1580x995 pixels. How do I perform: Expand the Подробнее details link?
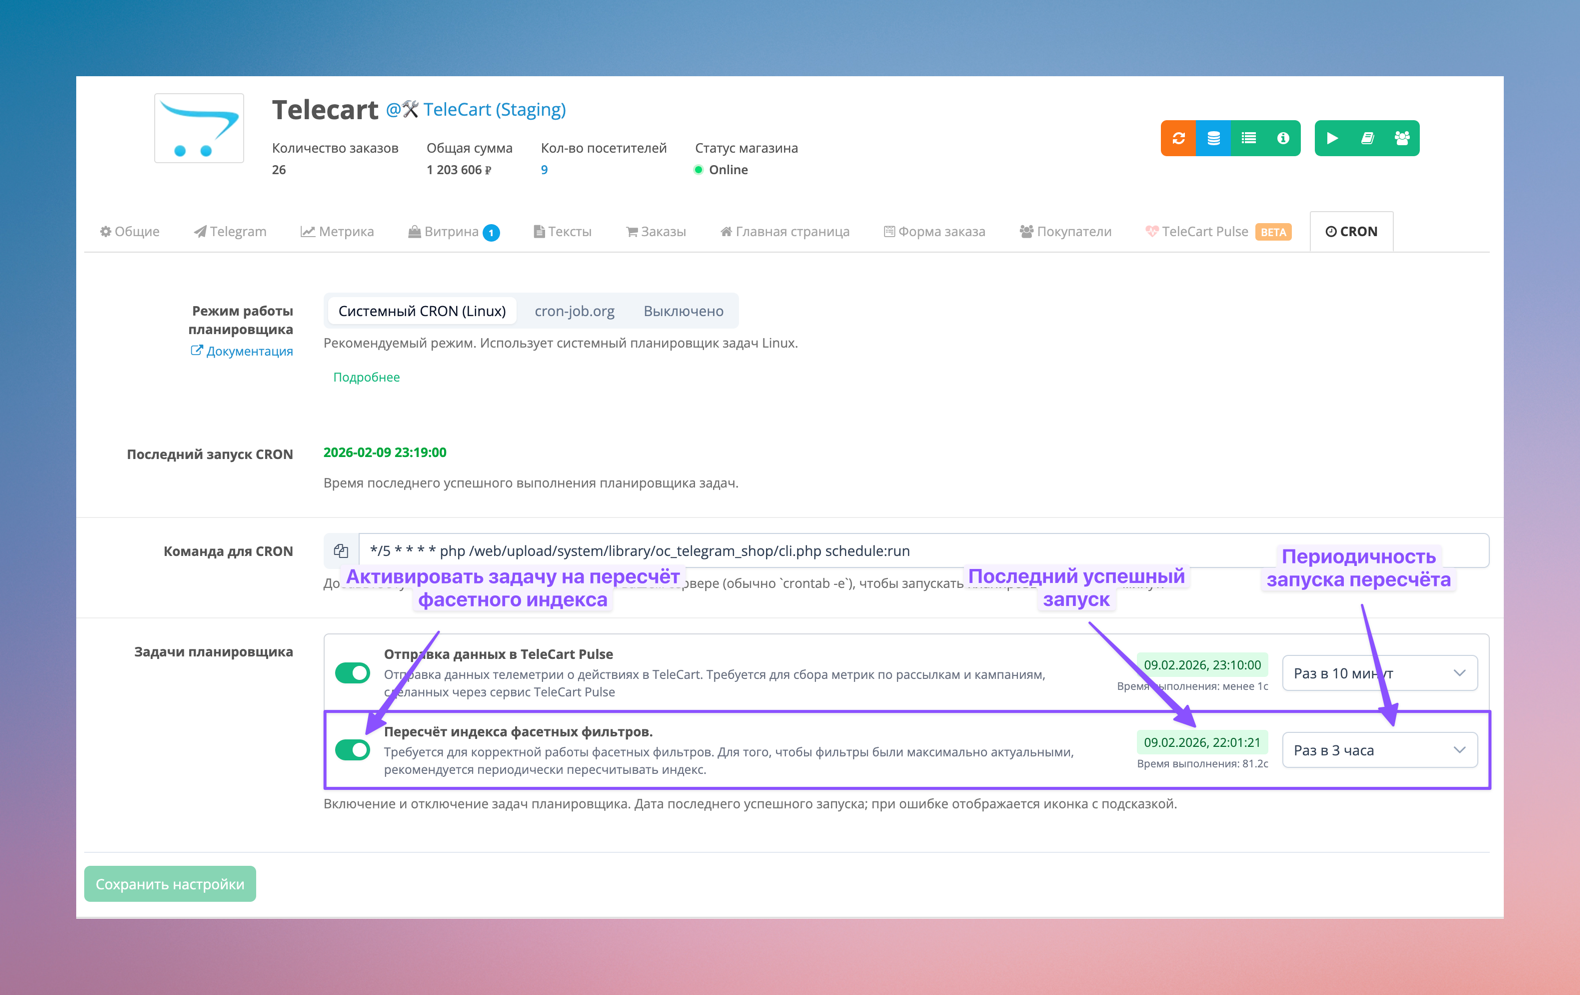click(366, 377)
